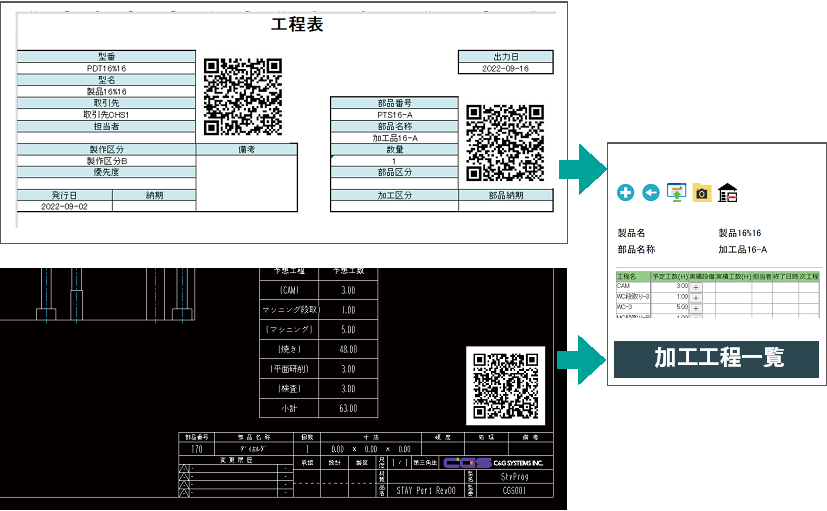Click the 製作区分B cell
The height and width of the screenshot is (511, 827).
106,161
